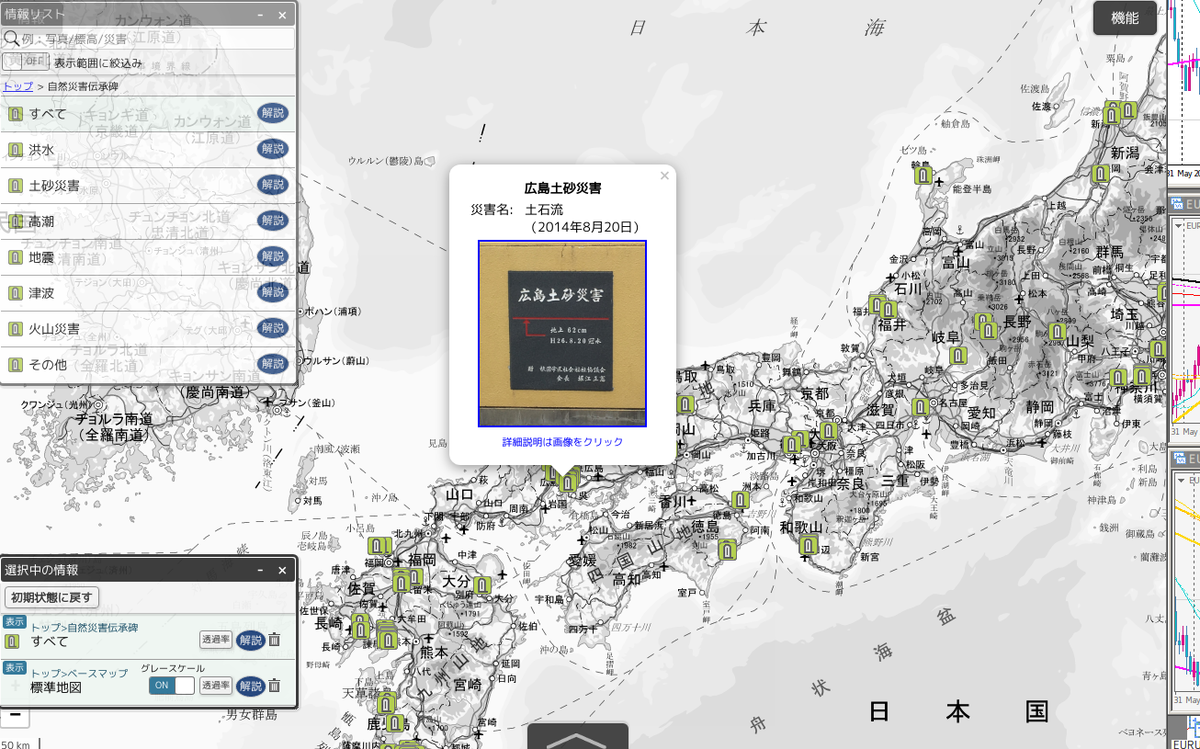
Task: Open 解説 for 火山災害
Action: [272, 328]
